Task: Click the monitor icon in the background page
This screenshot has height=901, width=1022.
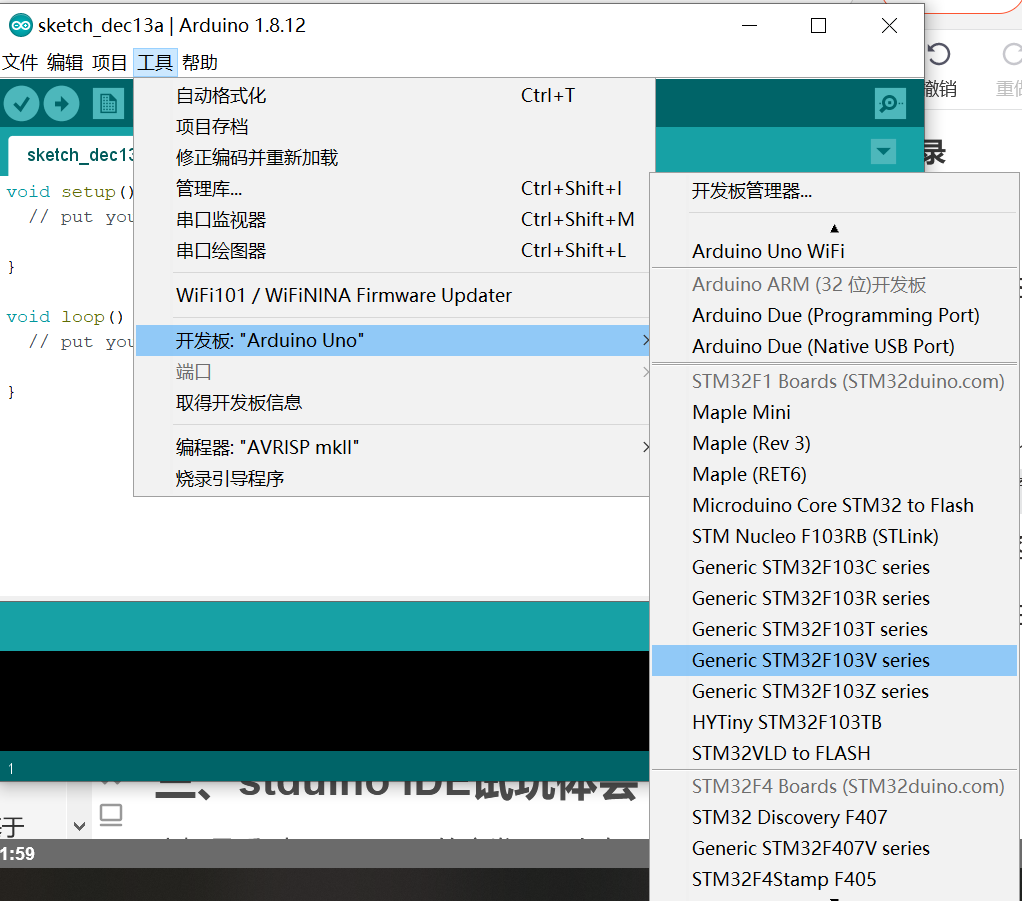Action: click(111, 816)
